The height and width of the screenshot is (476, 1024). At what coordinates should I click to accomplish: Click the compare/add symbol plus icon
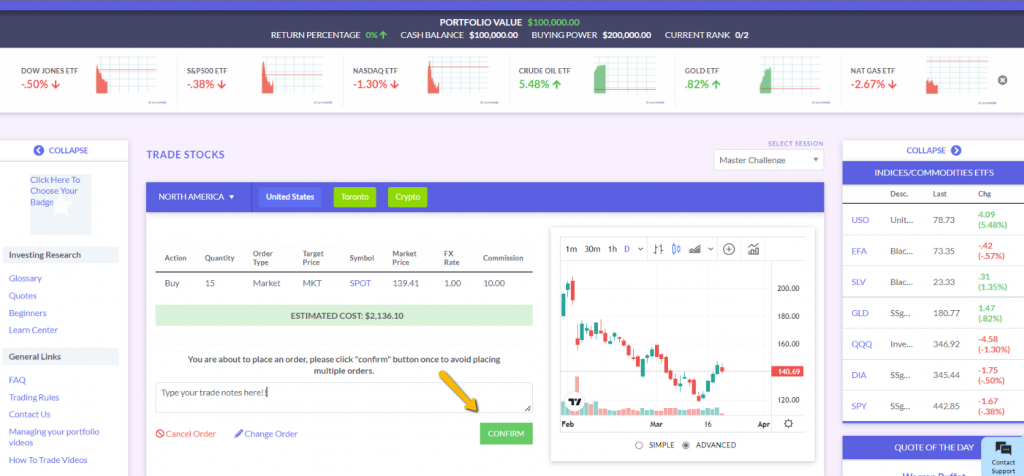pos(729,249)
